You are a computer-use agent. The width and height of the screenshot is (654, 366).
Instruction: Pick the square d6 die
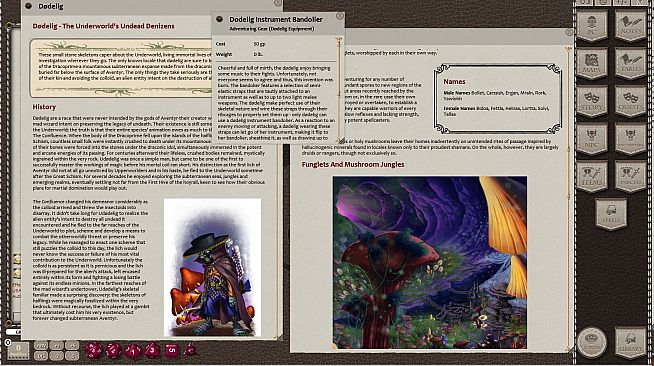pyautogui.click(x=172, y=350)
